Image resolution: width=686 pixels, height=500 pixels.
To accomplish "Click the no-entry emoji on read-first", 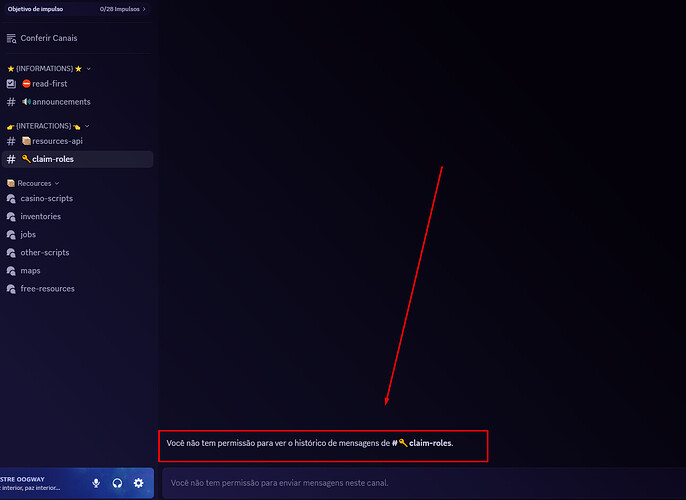I will (26, 83).
